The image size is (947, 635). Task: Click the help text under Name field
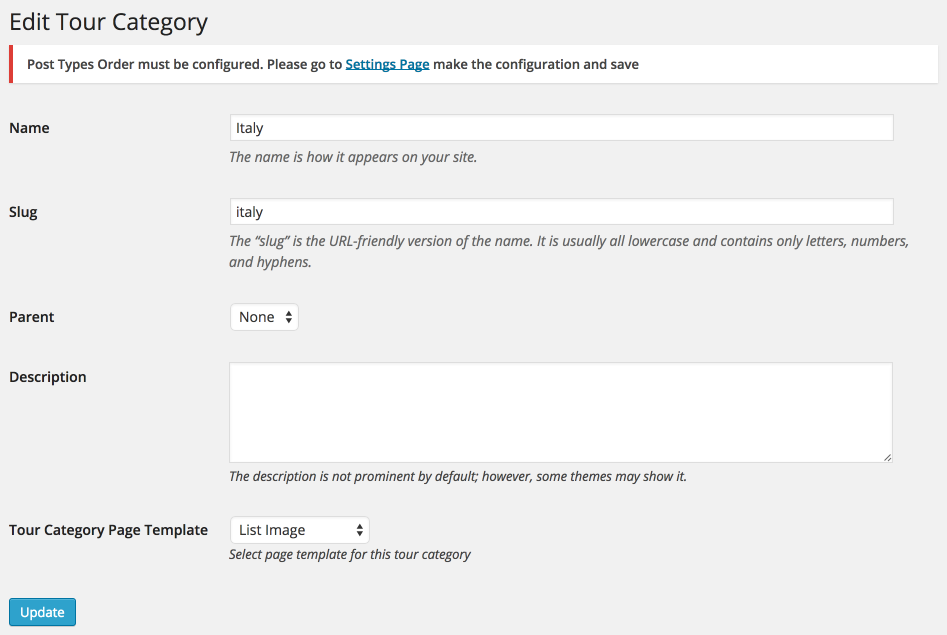pos(353,157)
